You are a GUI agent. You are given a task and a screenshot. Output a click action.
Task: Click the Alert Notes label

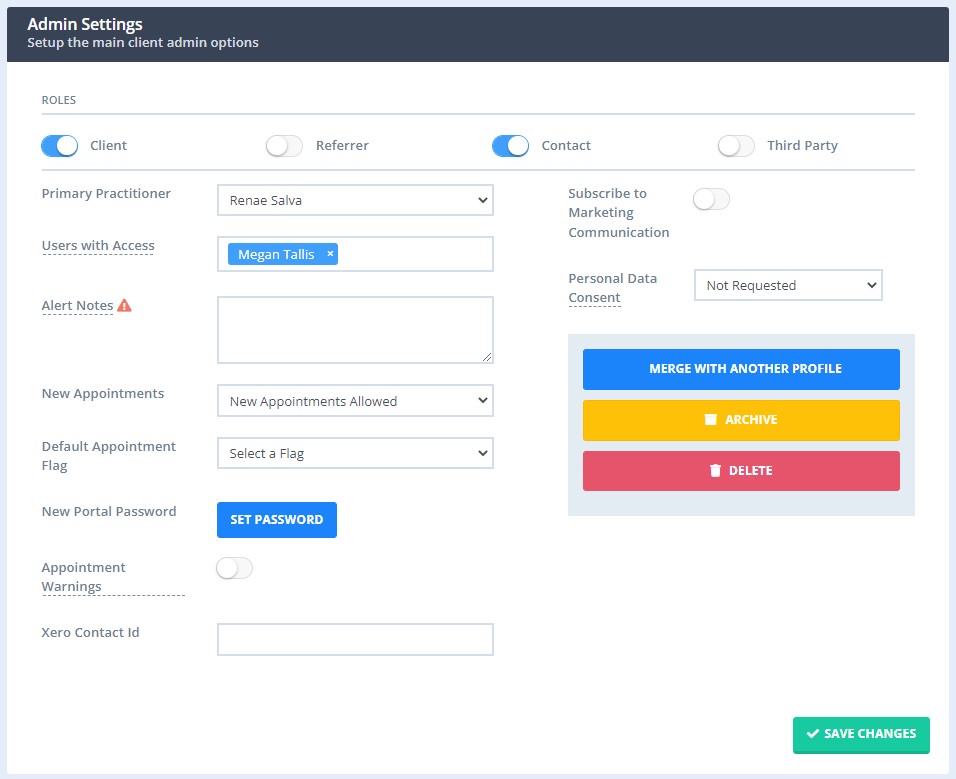point(77,305)
